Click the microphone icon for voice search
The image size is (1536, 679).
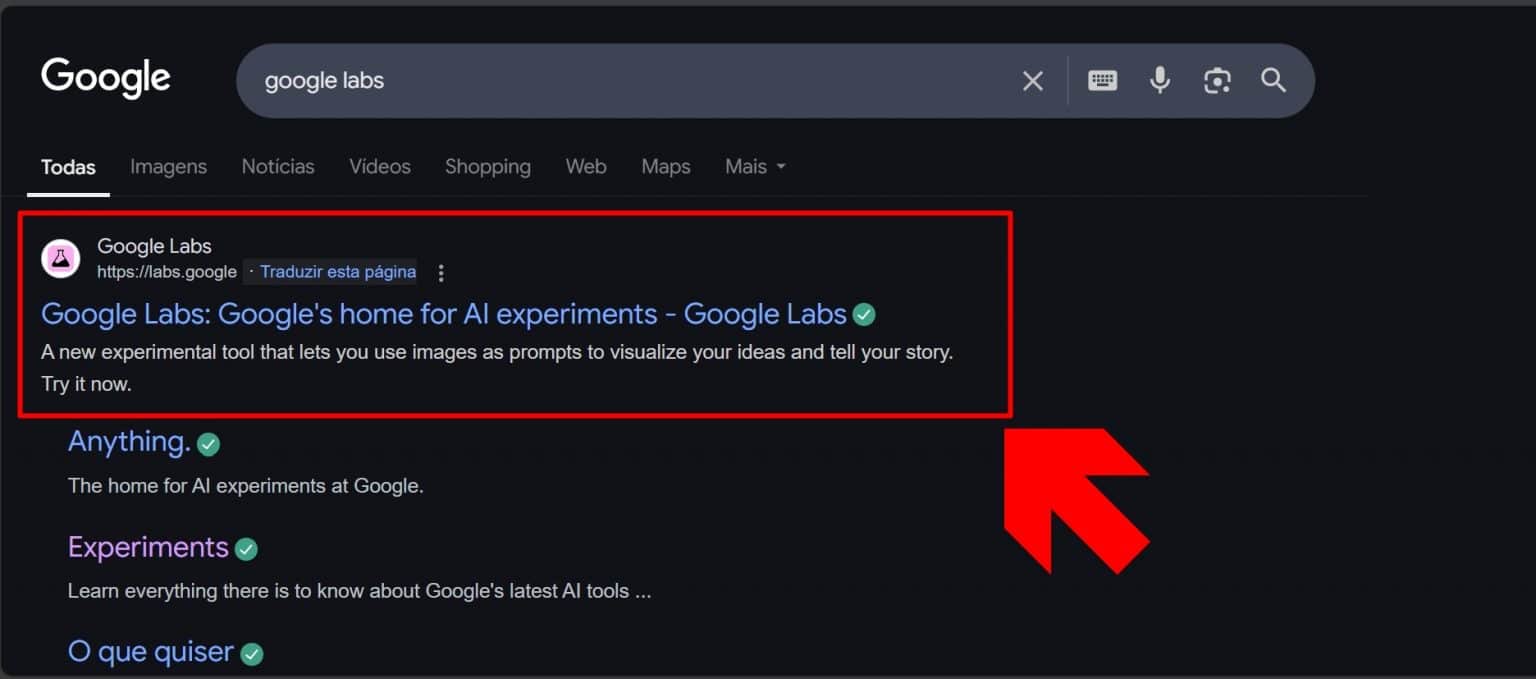click(1159, 80)
